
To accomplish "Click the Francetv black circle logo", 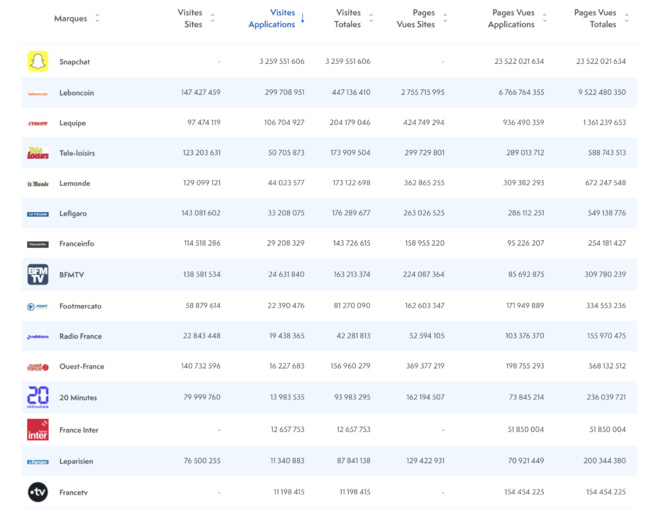I will pos(37,492).
